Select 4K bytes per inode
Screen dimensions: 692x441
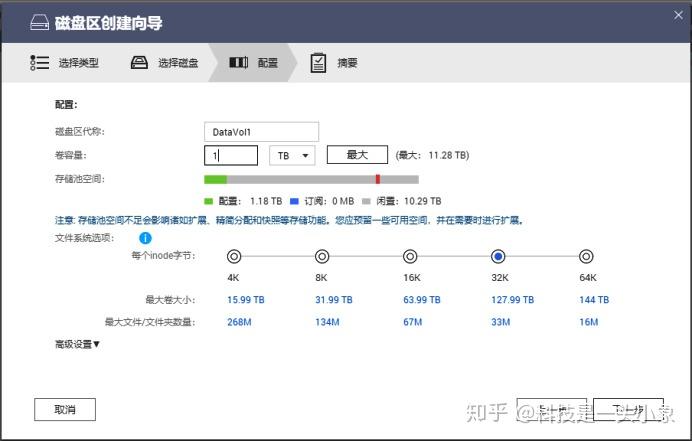pyautogui.click(x=234, y=256)
